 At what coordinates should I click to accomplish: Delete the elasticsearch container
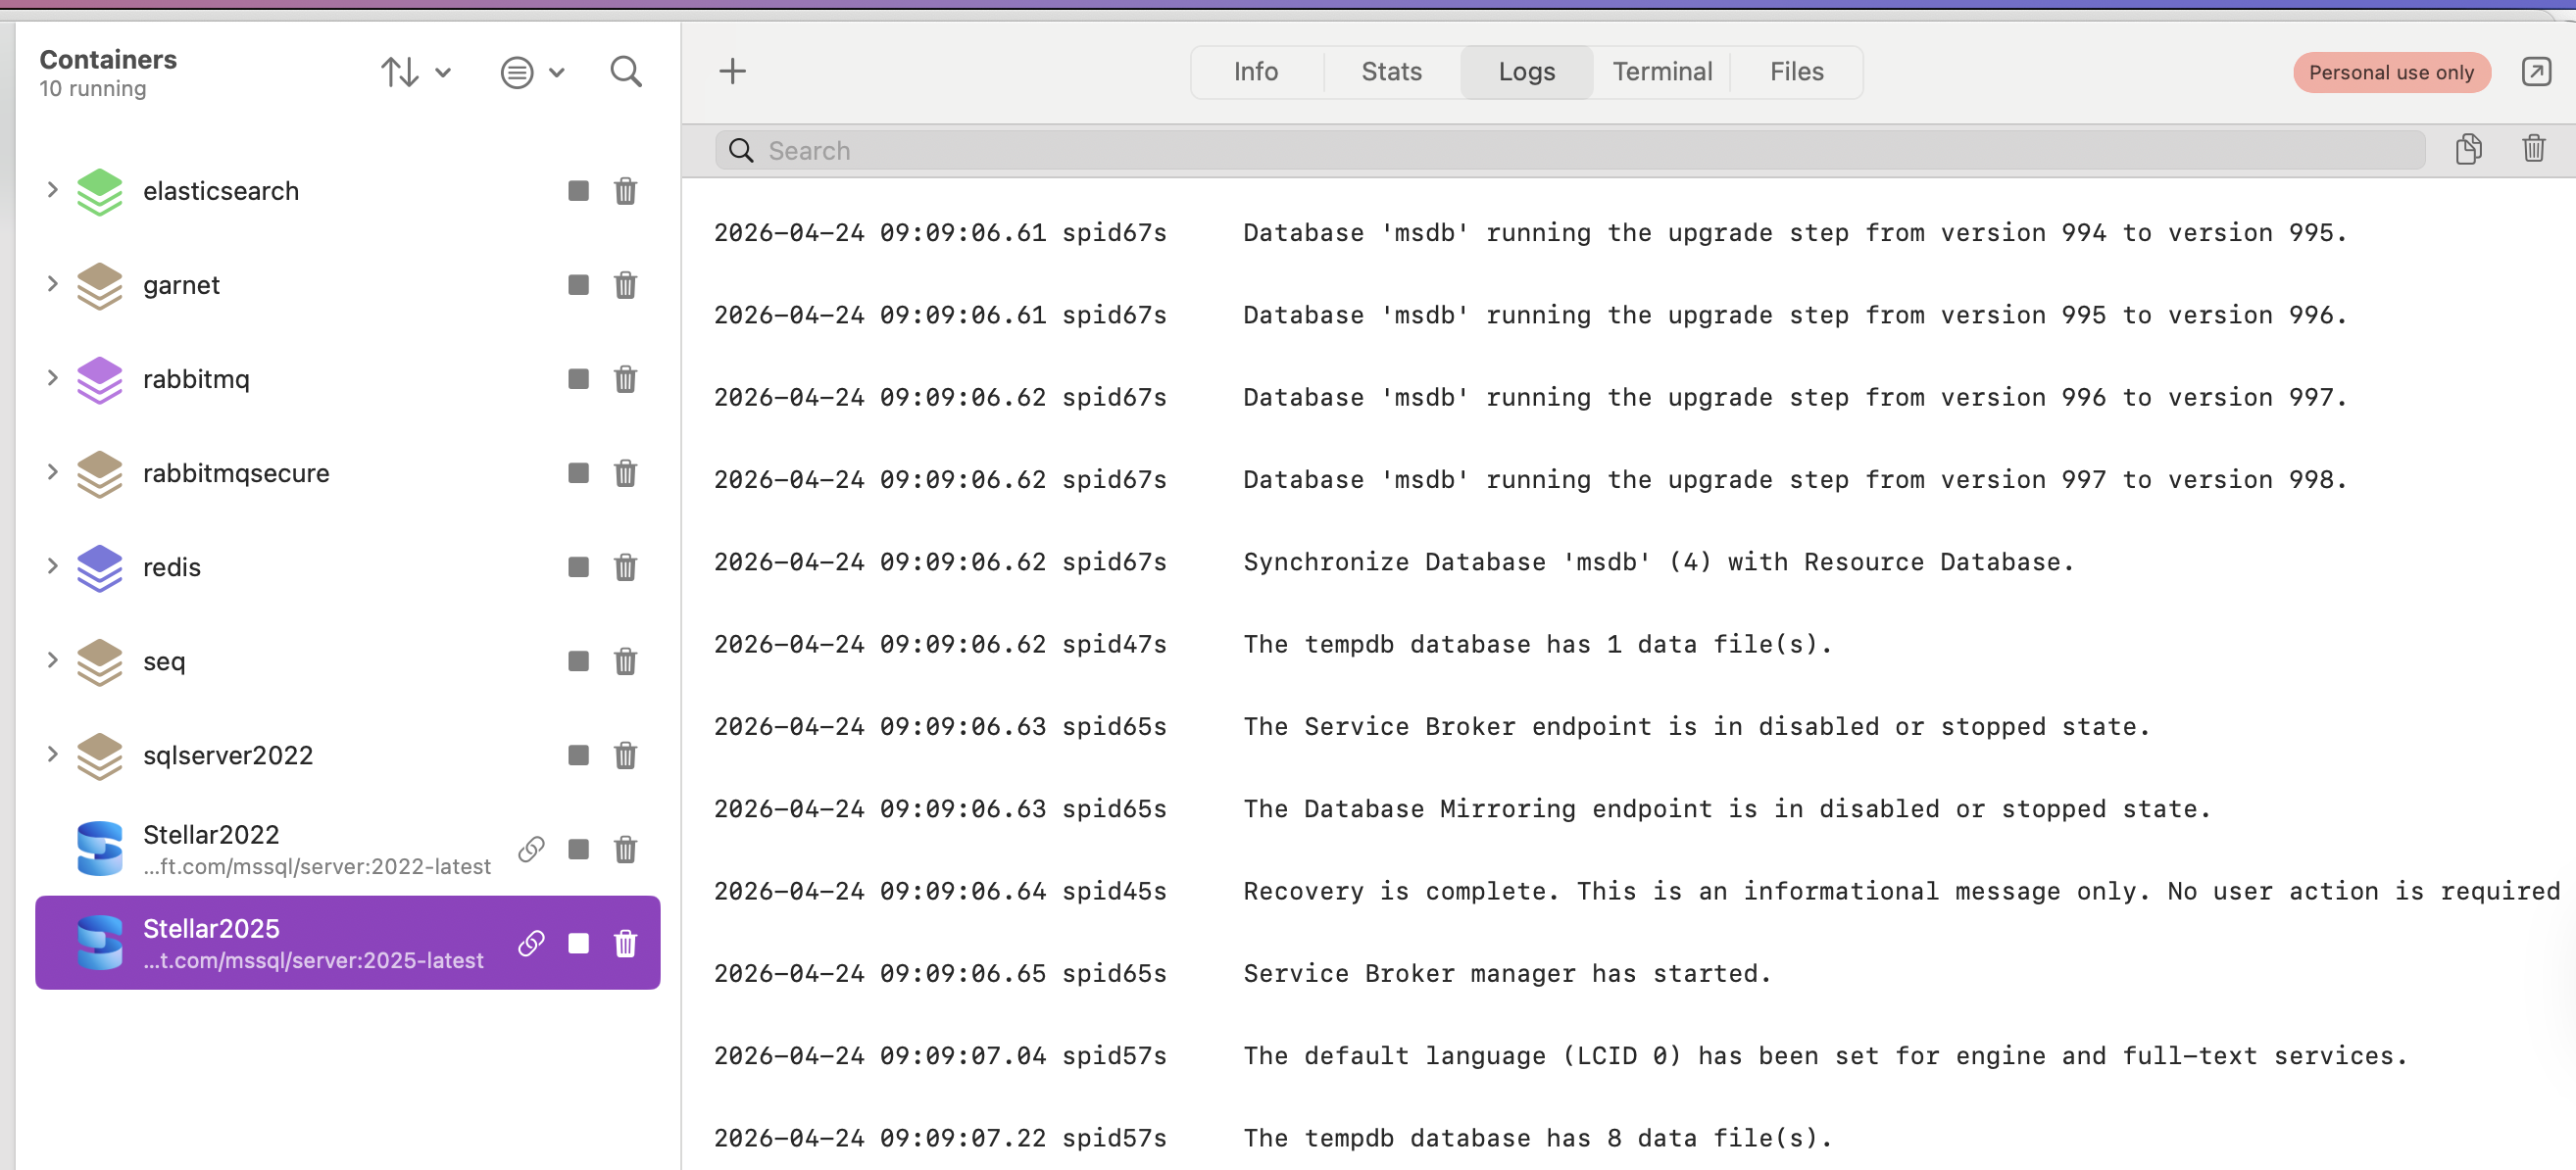tap(625, 191)
